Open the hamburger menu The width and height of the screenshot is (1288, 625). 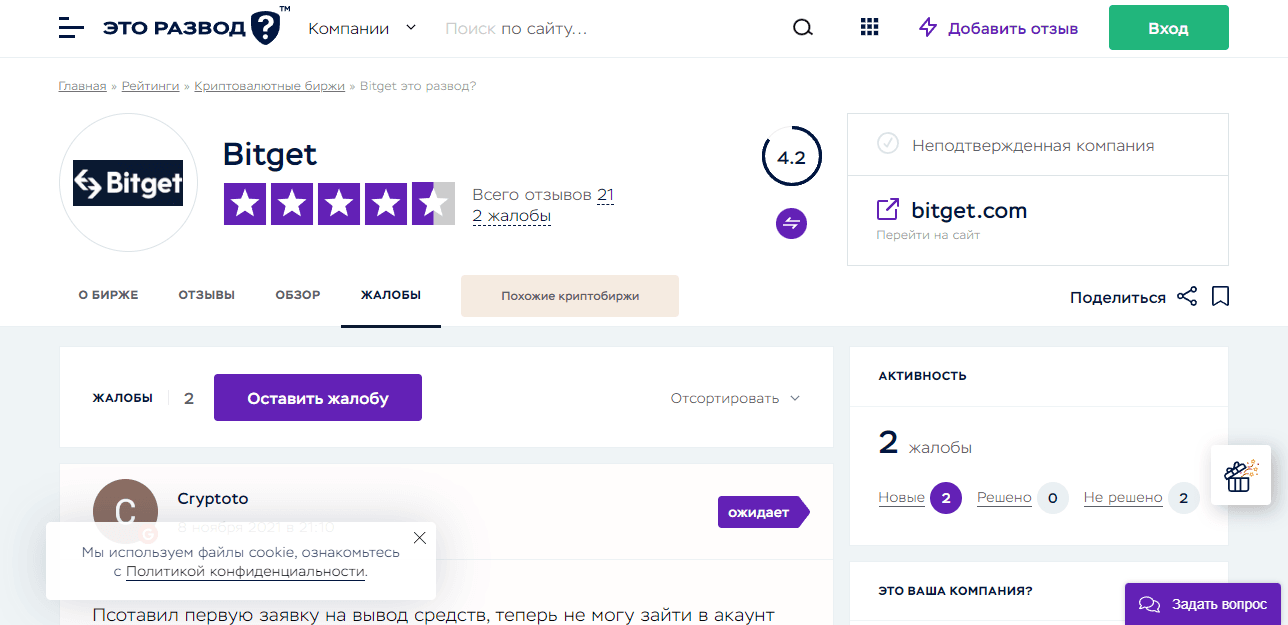(x=70, y=27)
